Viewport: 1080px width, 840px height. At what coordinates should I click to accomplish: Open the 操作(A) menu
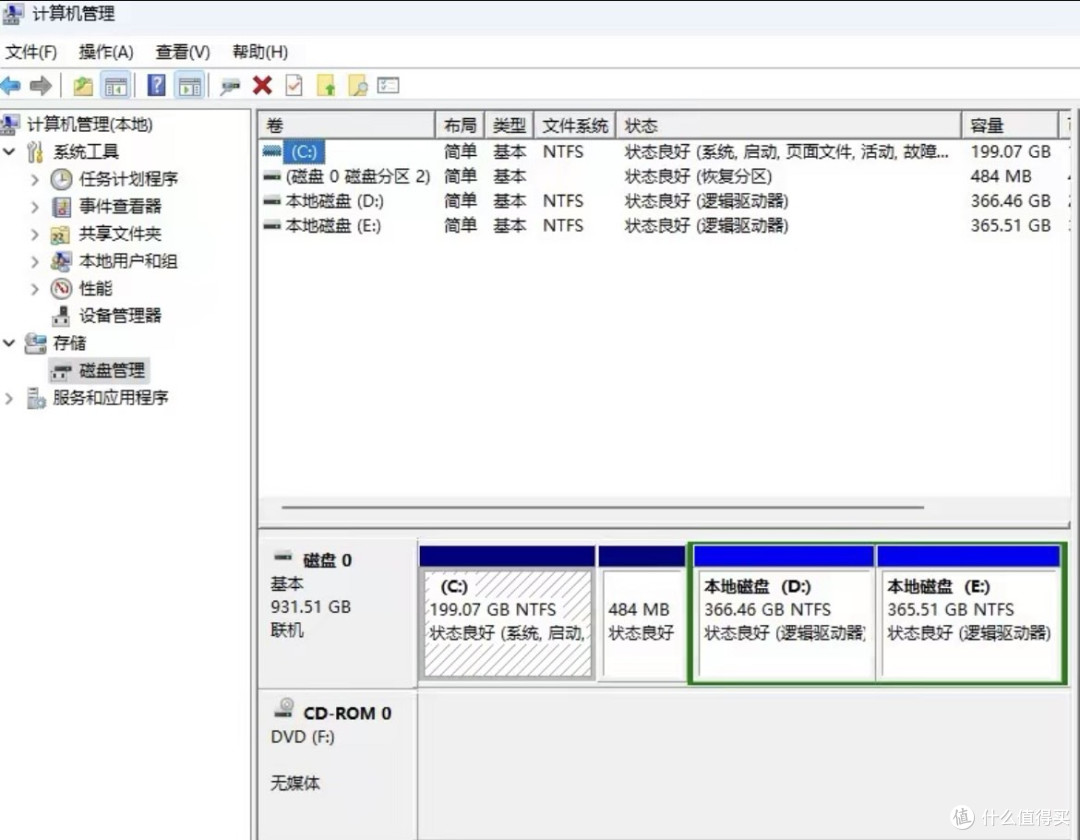[x=106, y=52]
